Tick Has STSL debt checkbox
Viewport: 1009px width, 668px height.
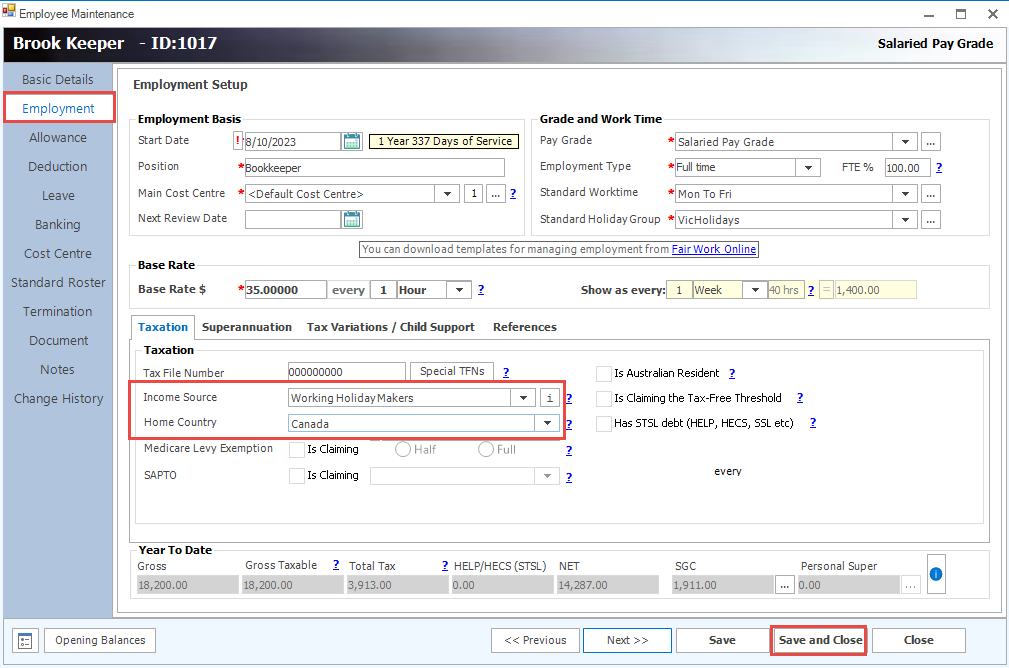(x=604, y=423)
